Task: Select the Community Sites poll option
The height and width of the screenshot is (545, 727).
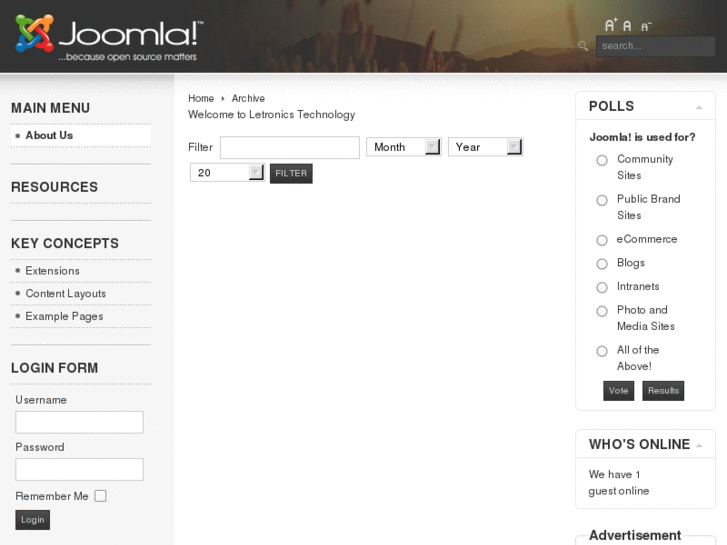Action: (602, 160)
